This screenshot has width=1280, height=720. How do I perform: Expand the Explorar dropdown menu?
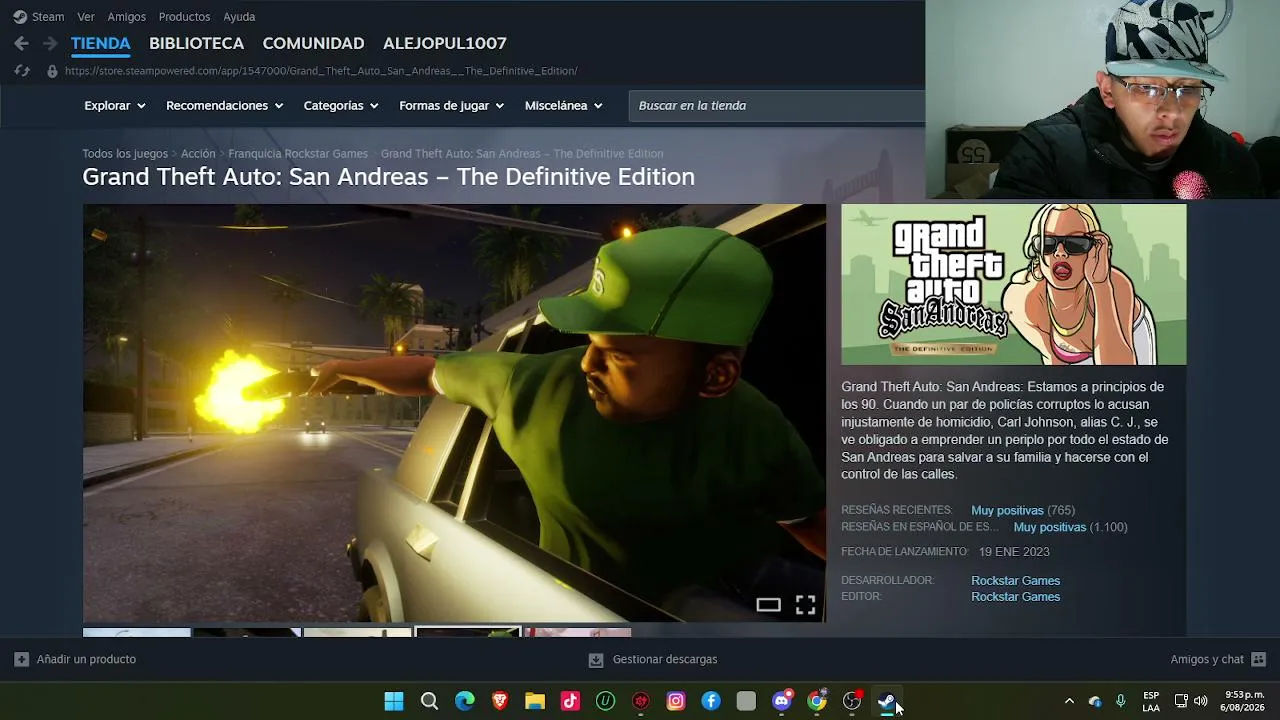115,106
